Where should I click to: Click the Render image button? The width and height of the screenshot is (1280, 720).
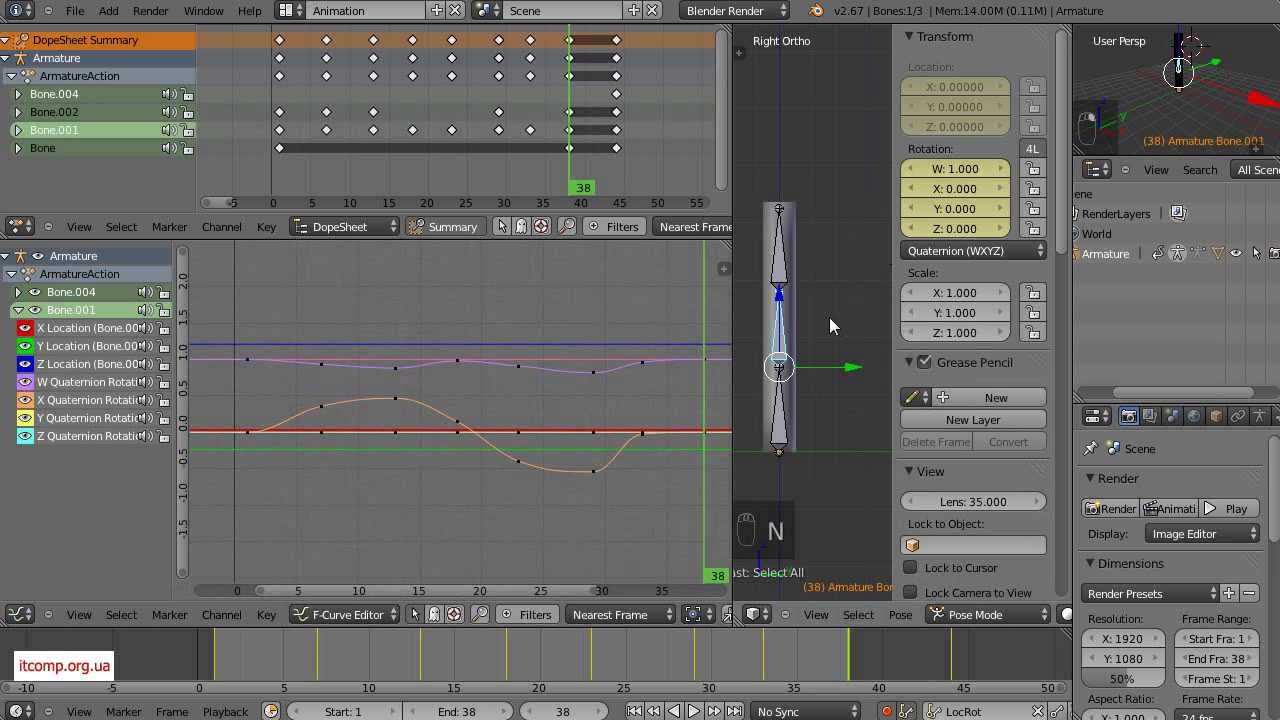tap(1110, 509)
